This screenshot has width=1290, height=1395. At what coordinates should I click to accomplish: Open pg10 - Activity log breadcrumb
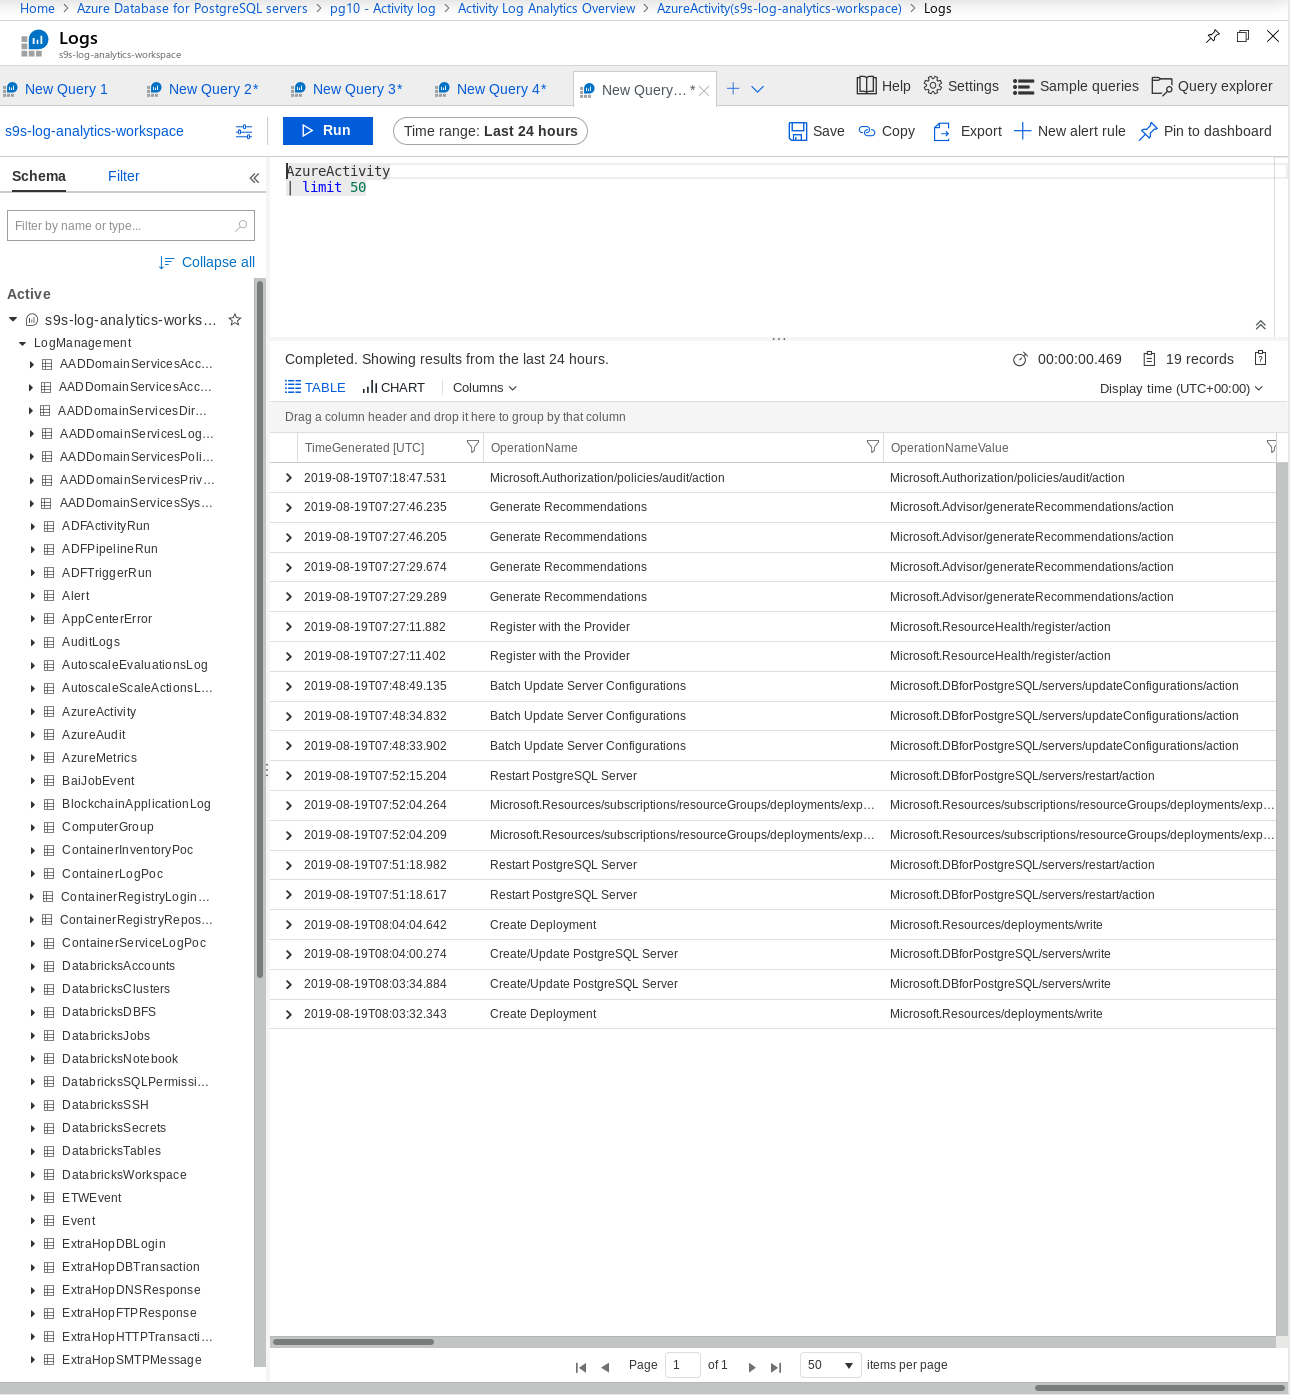(x=383, y=8)
